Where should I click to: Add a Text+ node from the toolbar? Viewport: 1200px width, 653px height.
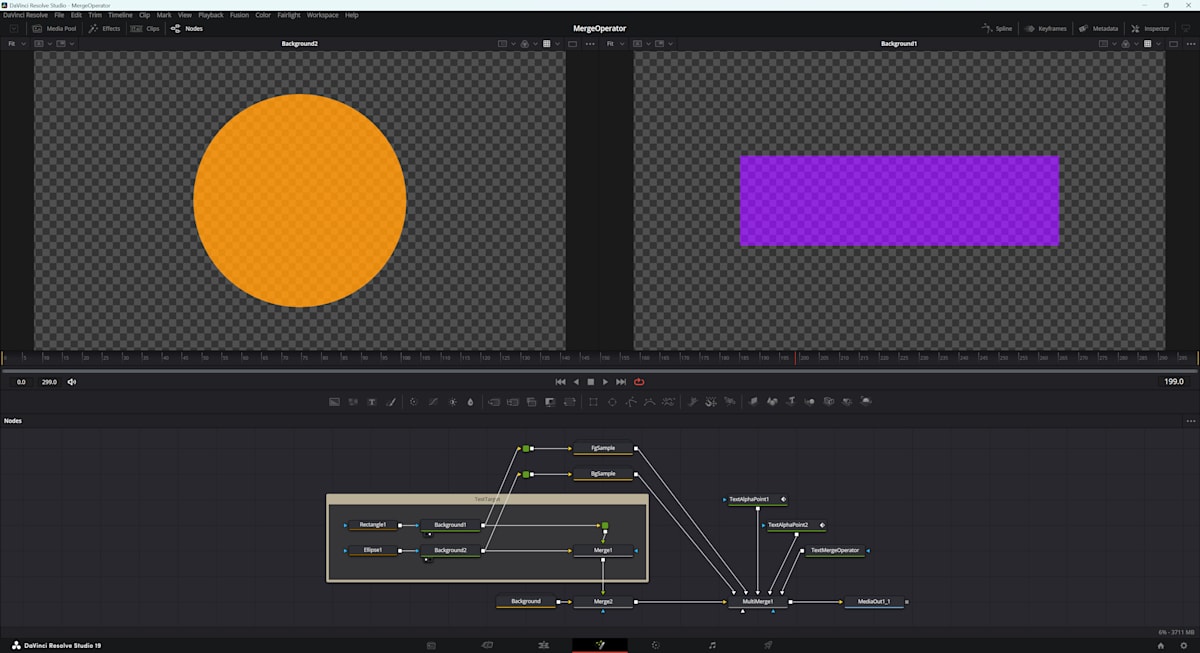click(372, 402)
